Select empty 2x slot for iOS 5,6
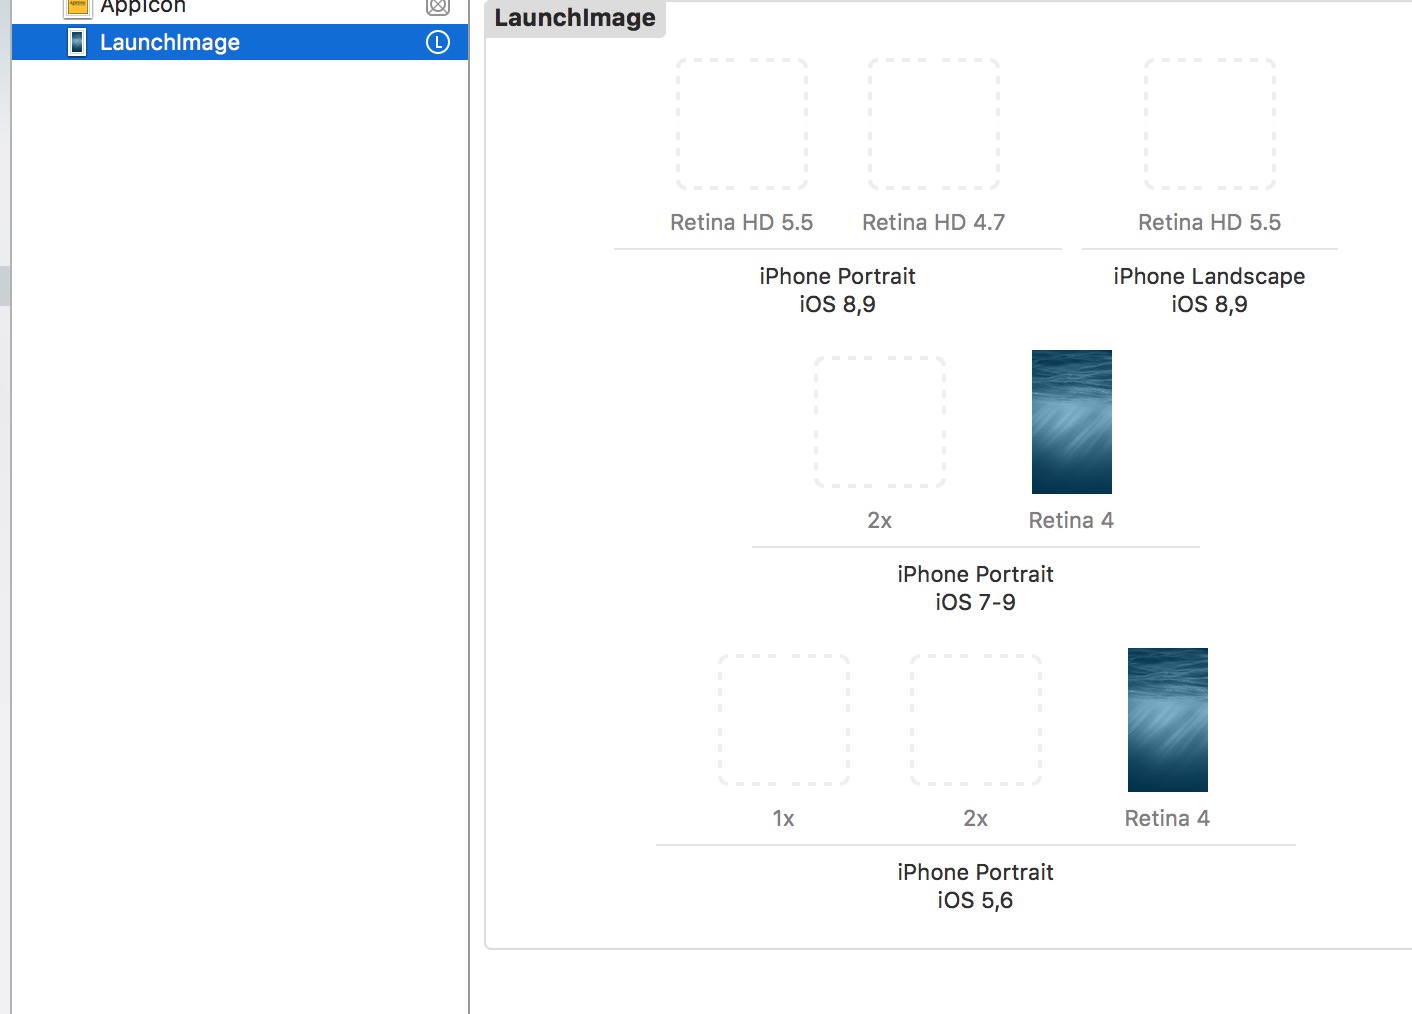 (976, 720)
